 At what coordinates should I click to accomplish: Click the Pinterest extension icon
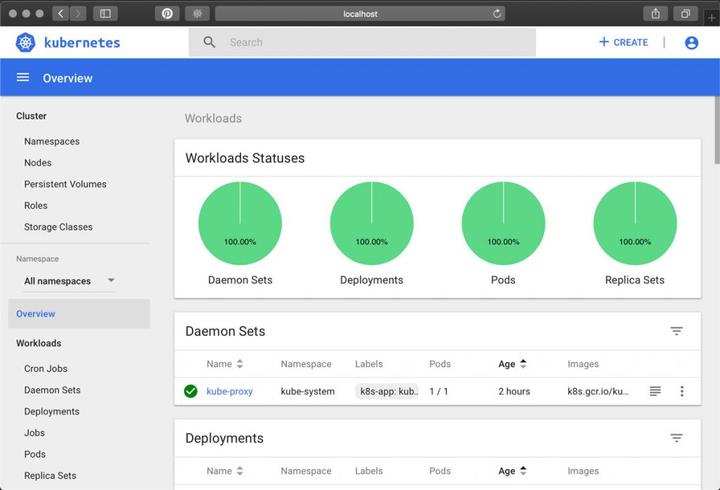click(167, 13)
